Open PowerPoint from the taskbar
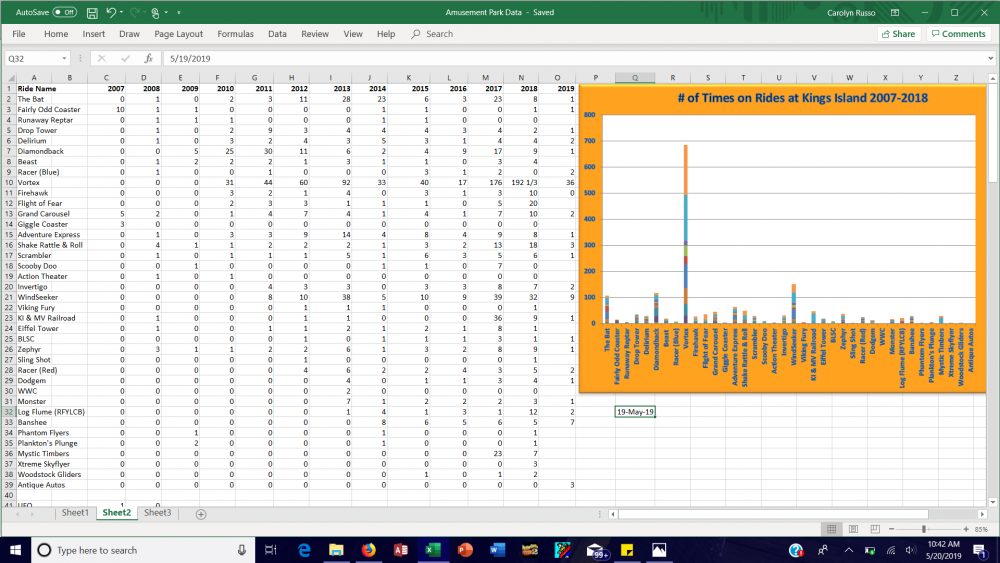Viewport: 1000px width, 563px height. [464, 550]
